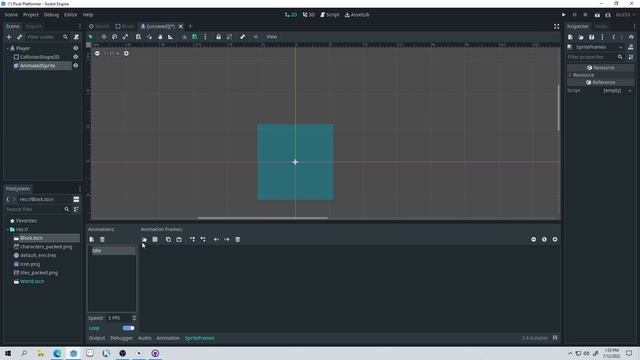Choose the Move Mode tool
This screenshot has height=360, width=640.
pos(104,37)
